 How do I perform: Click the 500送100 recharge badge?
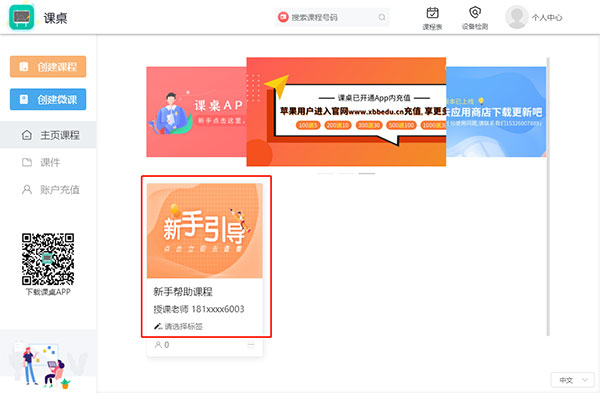[401, 125]
